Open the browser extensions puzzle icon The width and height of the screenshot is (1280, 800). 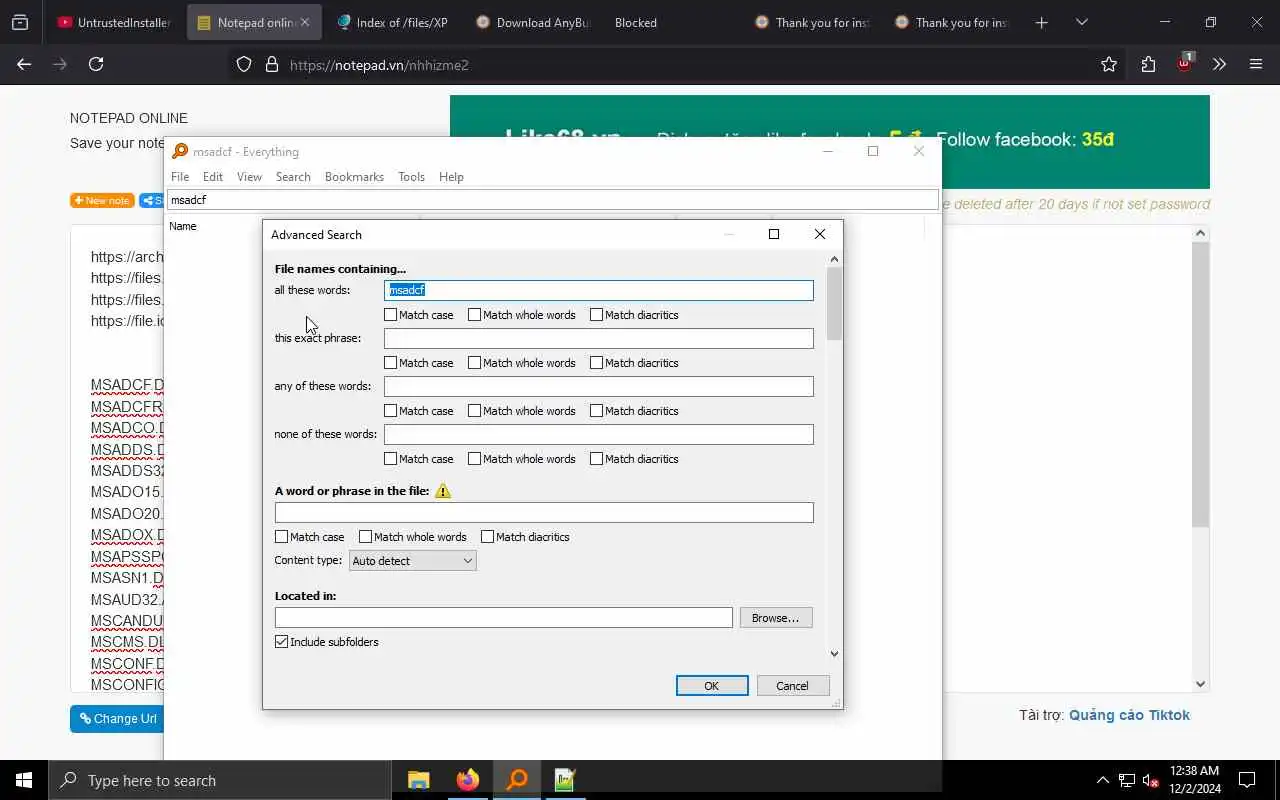(x=1148, y=64)
